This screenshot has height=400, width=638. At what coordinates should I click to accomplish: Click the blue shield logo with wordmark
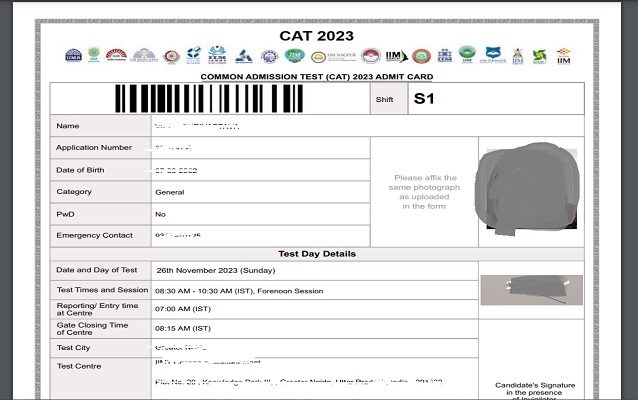point(493,55)
